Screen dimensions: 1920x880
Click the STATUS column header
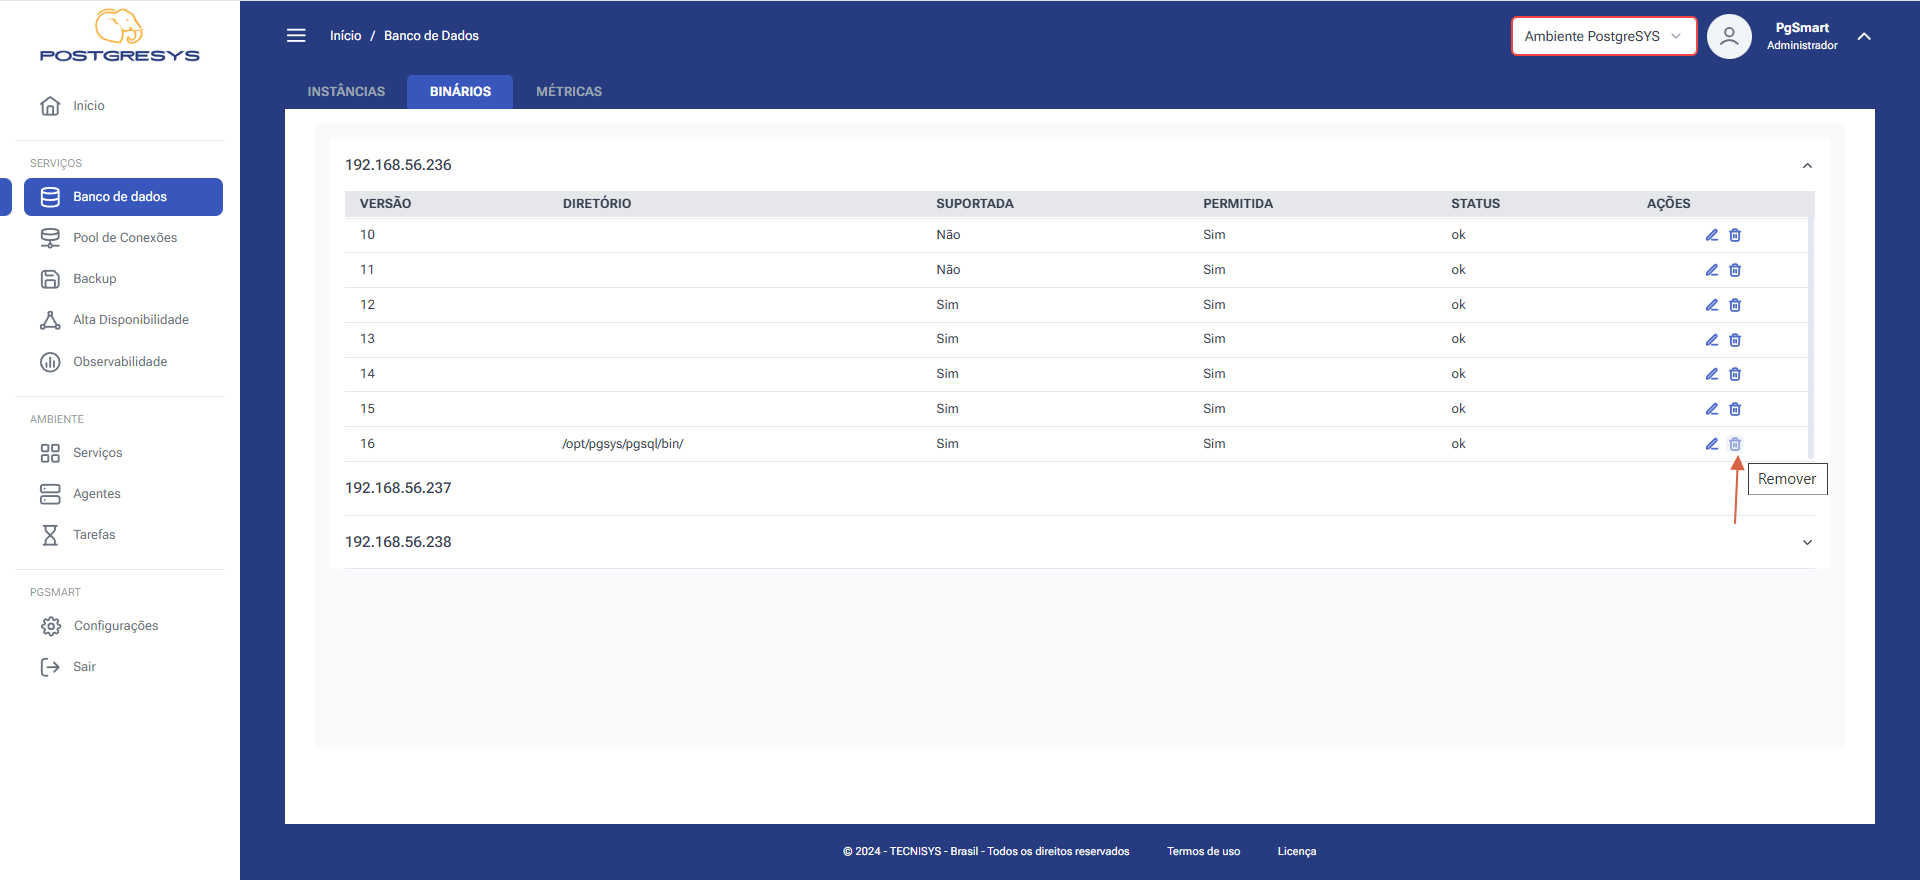pos(1475,204)
